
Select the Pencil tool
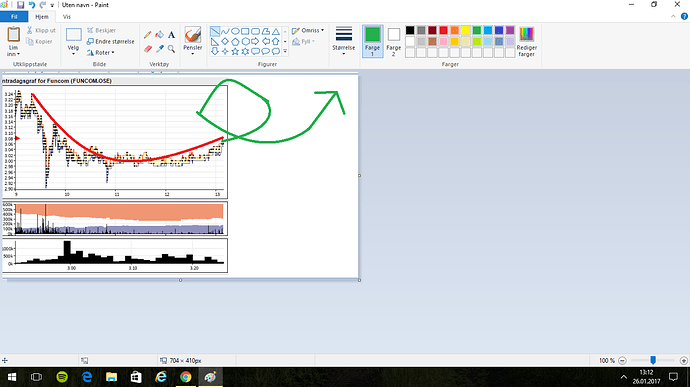[147, 35]
